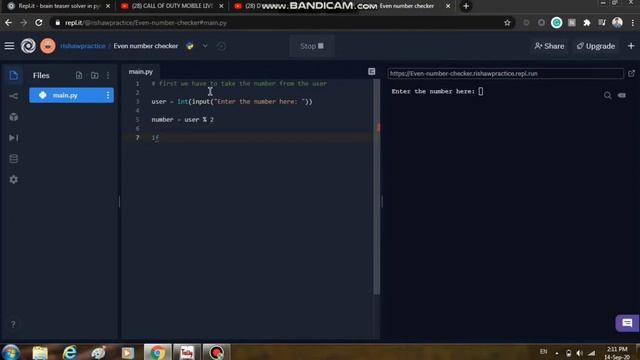
Task: Click the browser address bar URL
Action: 146,23
